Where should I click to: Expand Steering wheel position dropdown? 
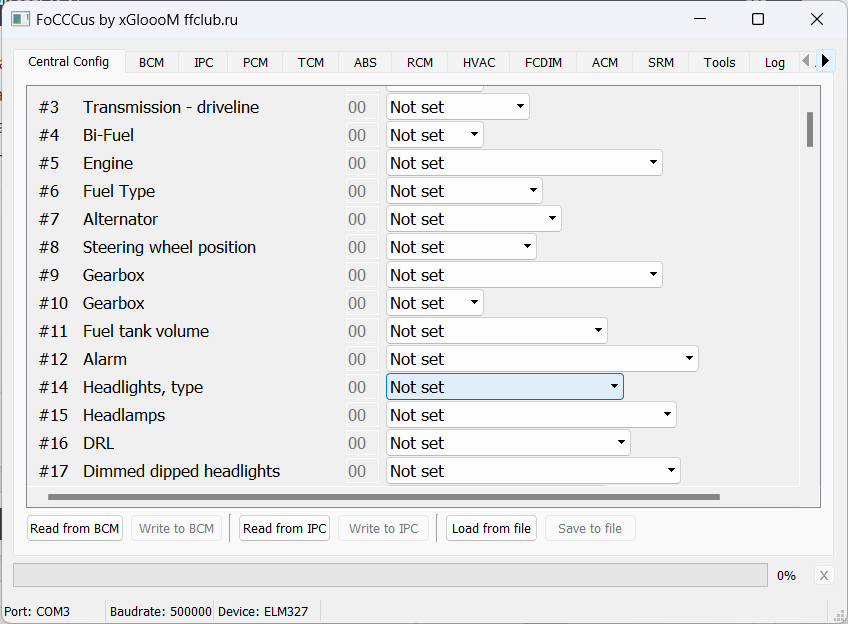click(461, 247)
